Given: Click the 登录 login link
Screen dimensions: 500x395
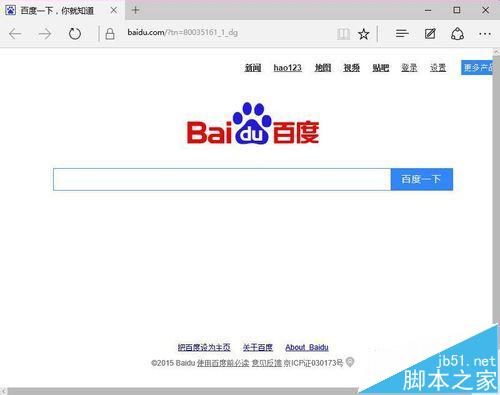Looking at the screenshot, I should pyautogui.click(x=409, y=68).
